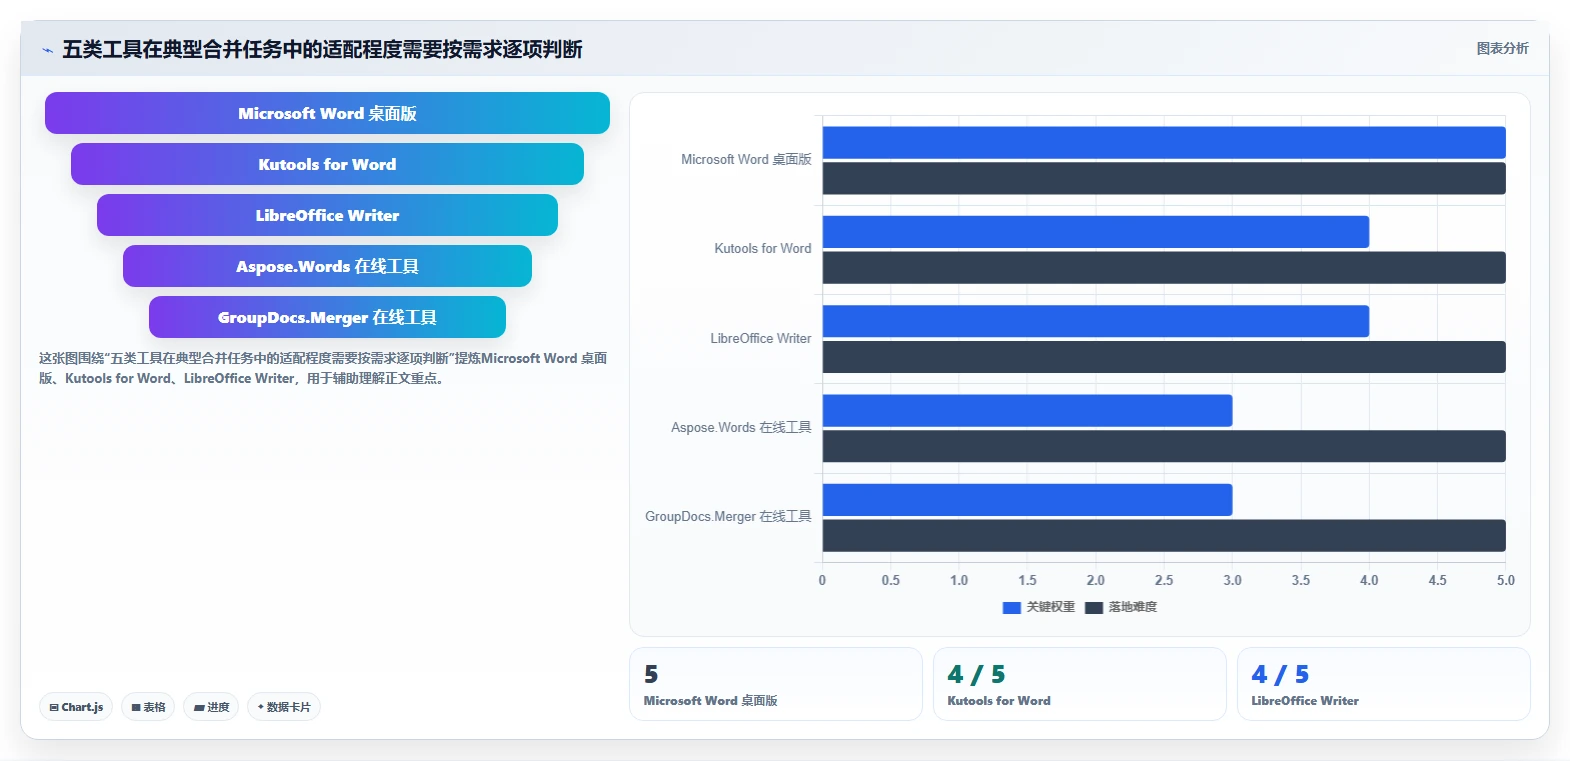Click the blue 关键权重 bar for Microsoft Word 桌面版
This screenshot has width=1570, height=761.
click(1164, 142)
